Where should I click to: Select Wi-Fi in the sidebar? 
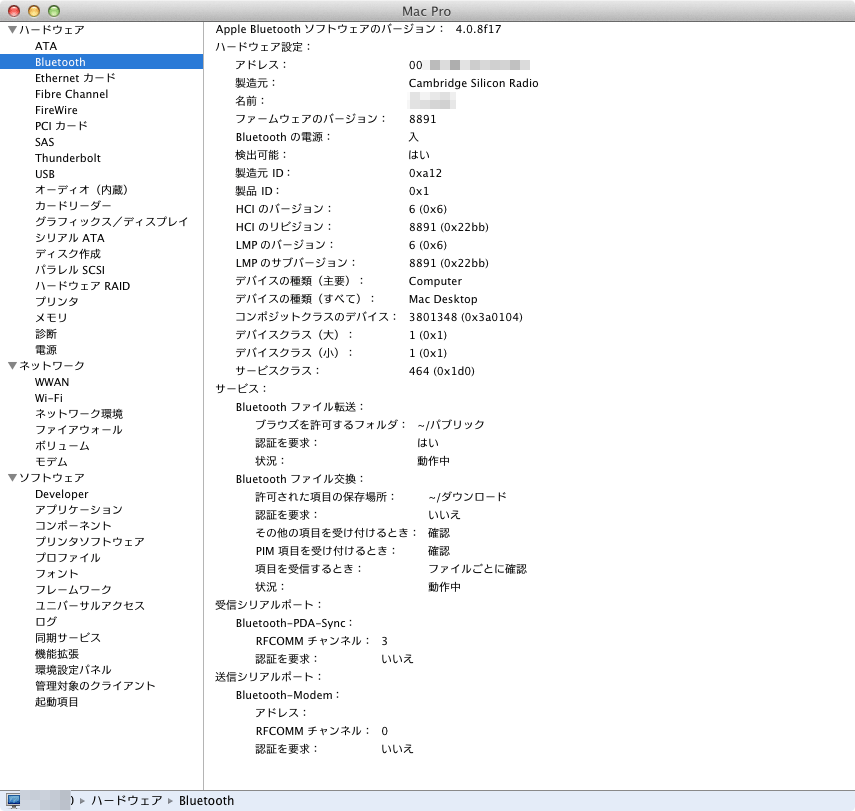[49, 398]
